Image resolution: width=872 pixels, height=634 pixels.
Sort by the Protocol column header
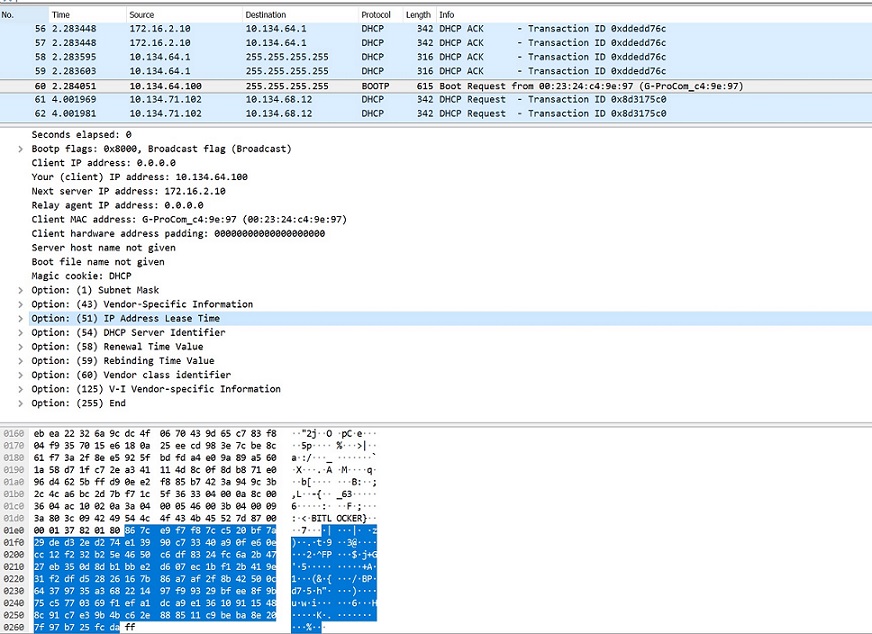coord(376,15)
